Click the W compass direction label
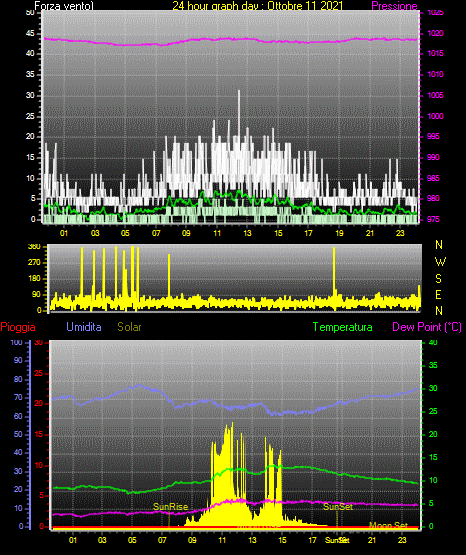466x555 pixels. click(440, 262)
